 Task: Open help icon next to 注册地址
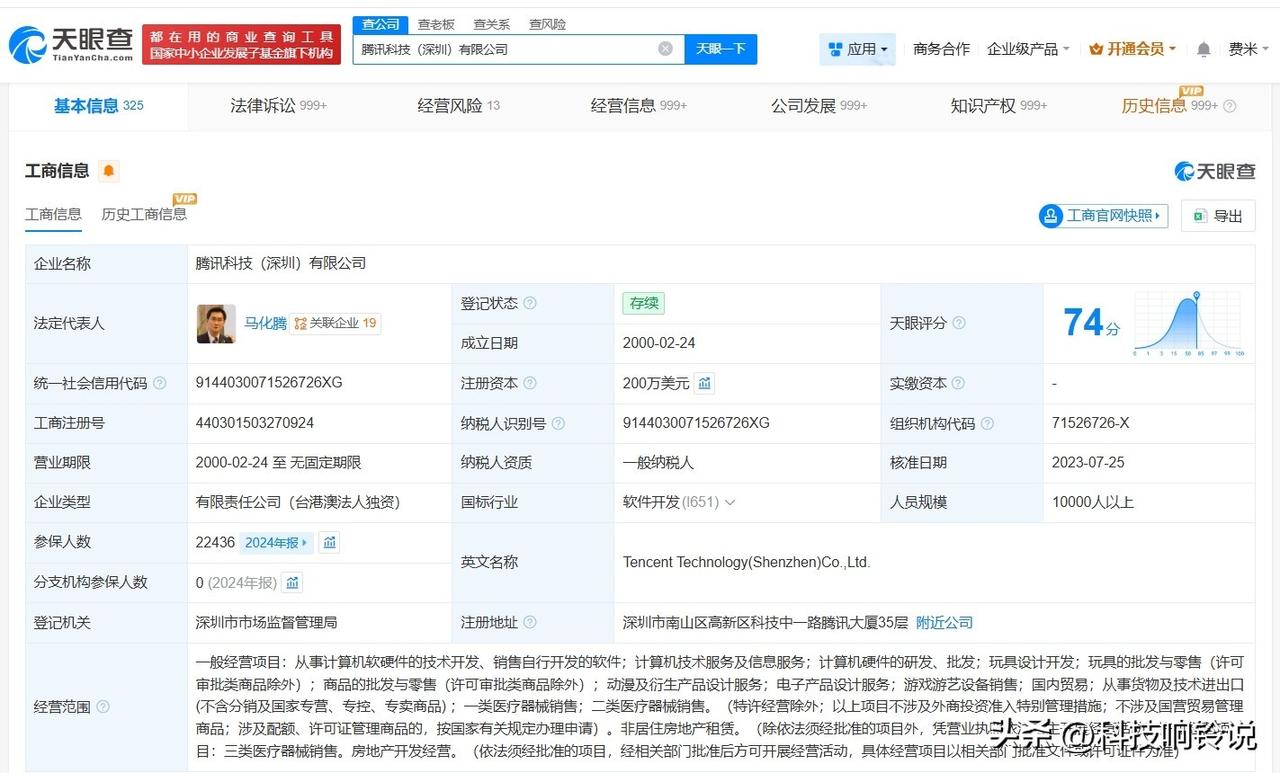530,622
